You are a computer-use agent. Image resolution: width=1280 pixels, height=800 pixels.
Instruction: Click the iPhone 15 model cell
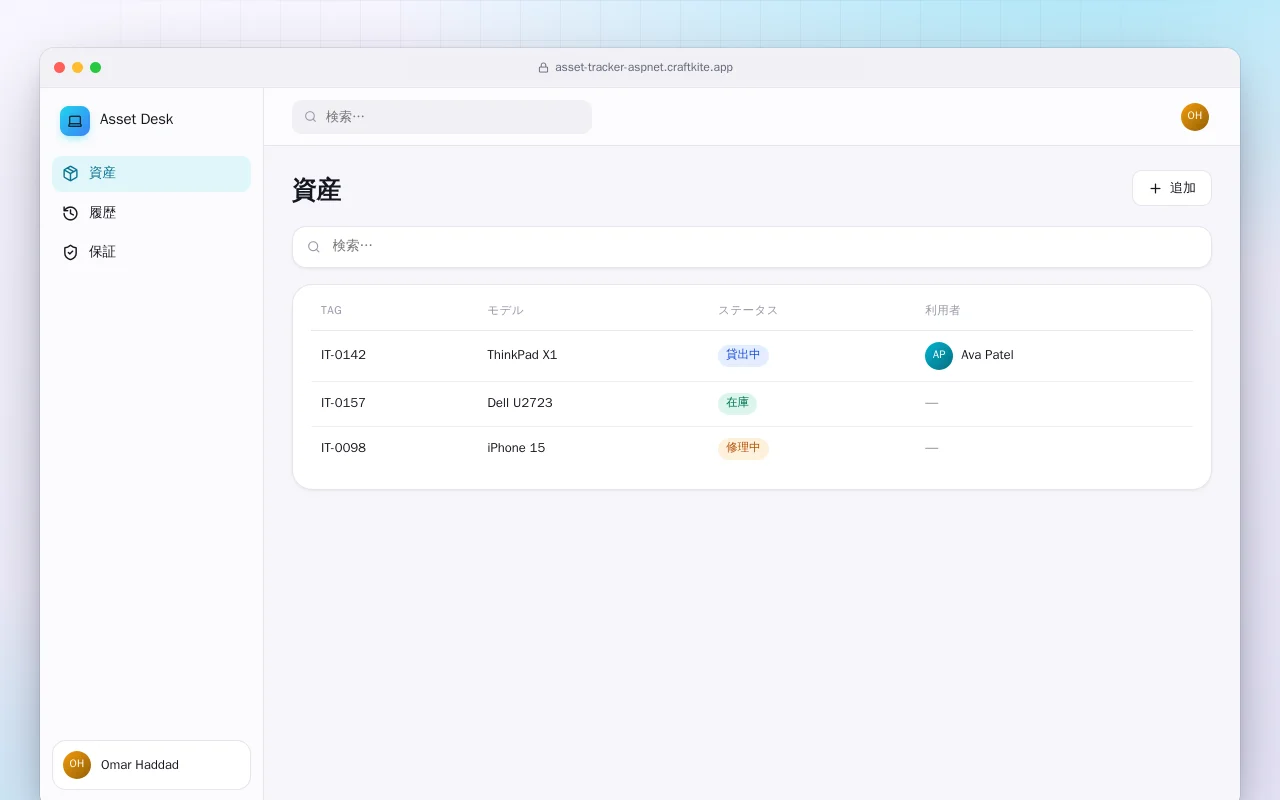516,448
